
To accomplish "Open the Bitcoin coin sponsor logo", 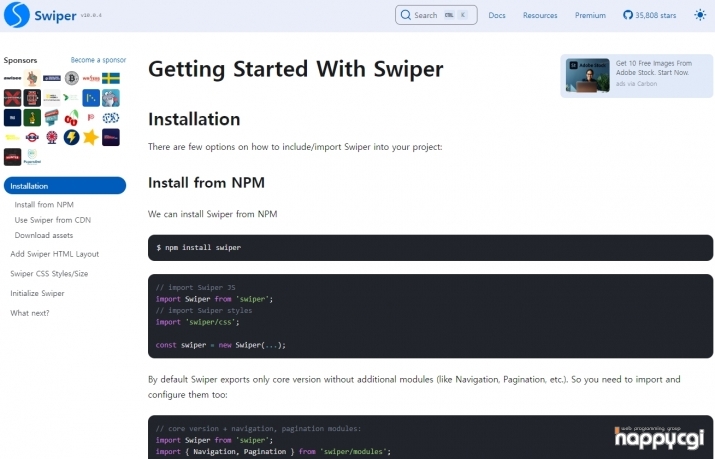I will (72, 78).
